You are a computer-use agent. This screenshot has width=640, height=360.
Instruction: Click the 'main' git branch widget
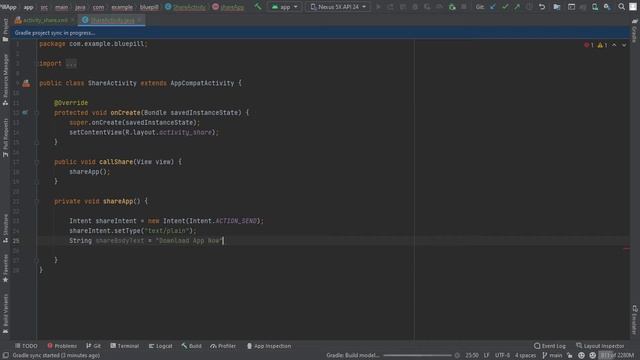tap(552, 356)
